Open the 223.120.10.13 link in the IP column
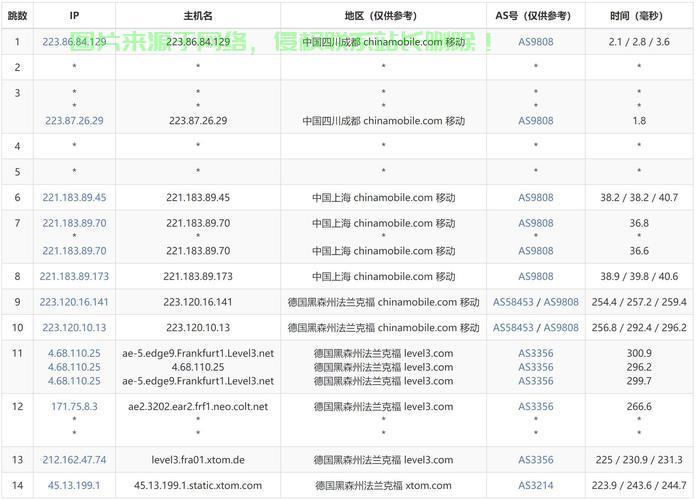Image resolution: width=696 pixels, height=500 pixels. [x=75, y=327]
